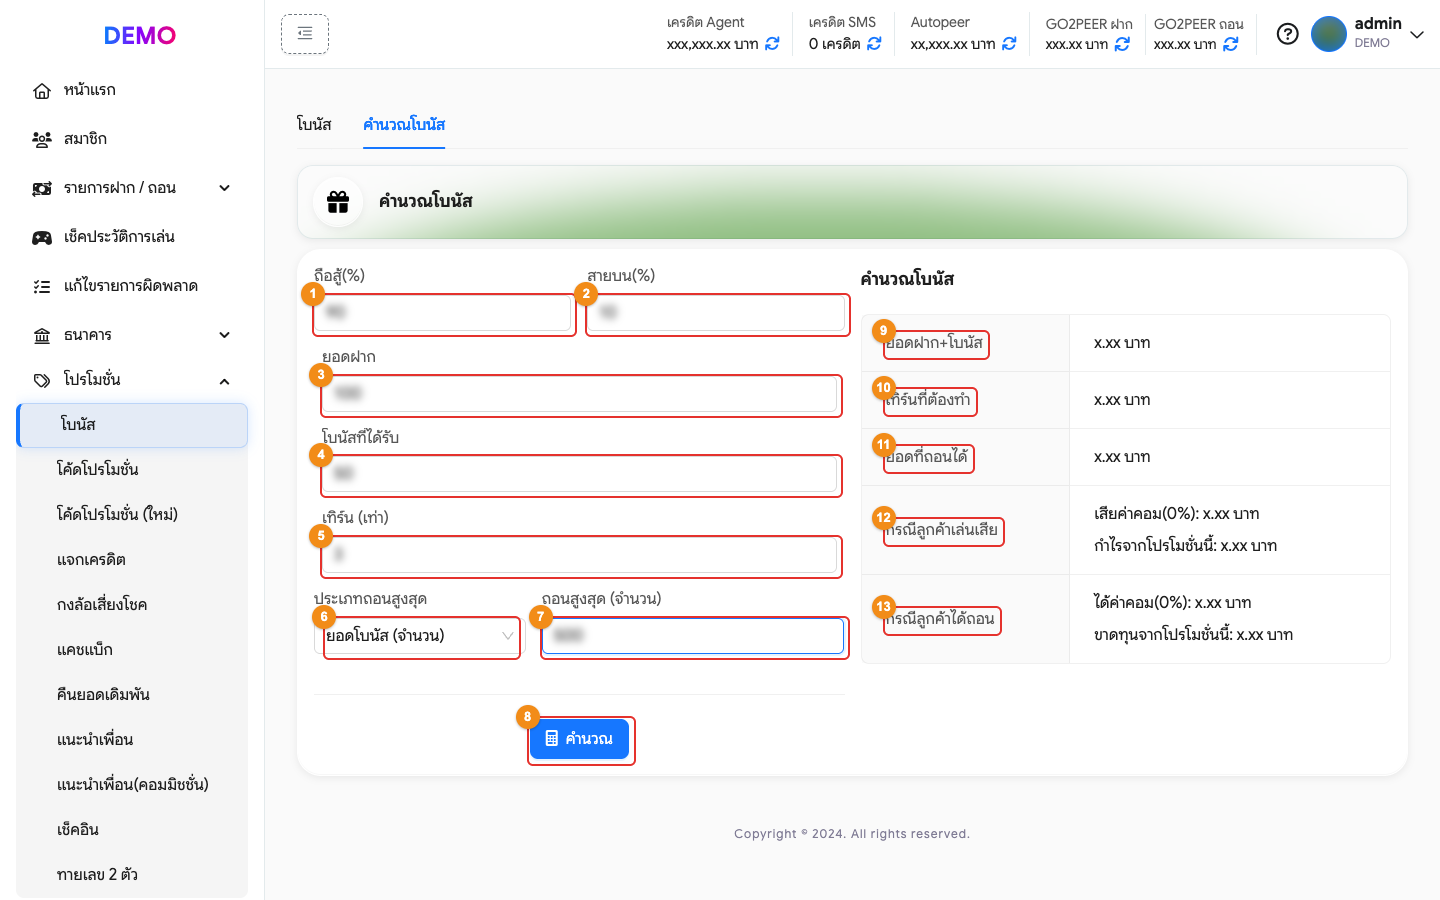Open the help question-mark icon
1440x900 pixels.
click(1288, 34)
